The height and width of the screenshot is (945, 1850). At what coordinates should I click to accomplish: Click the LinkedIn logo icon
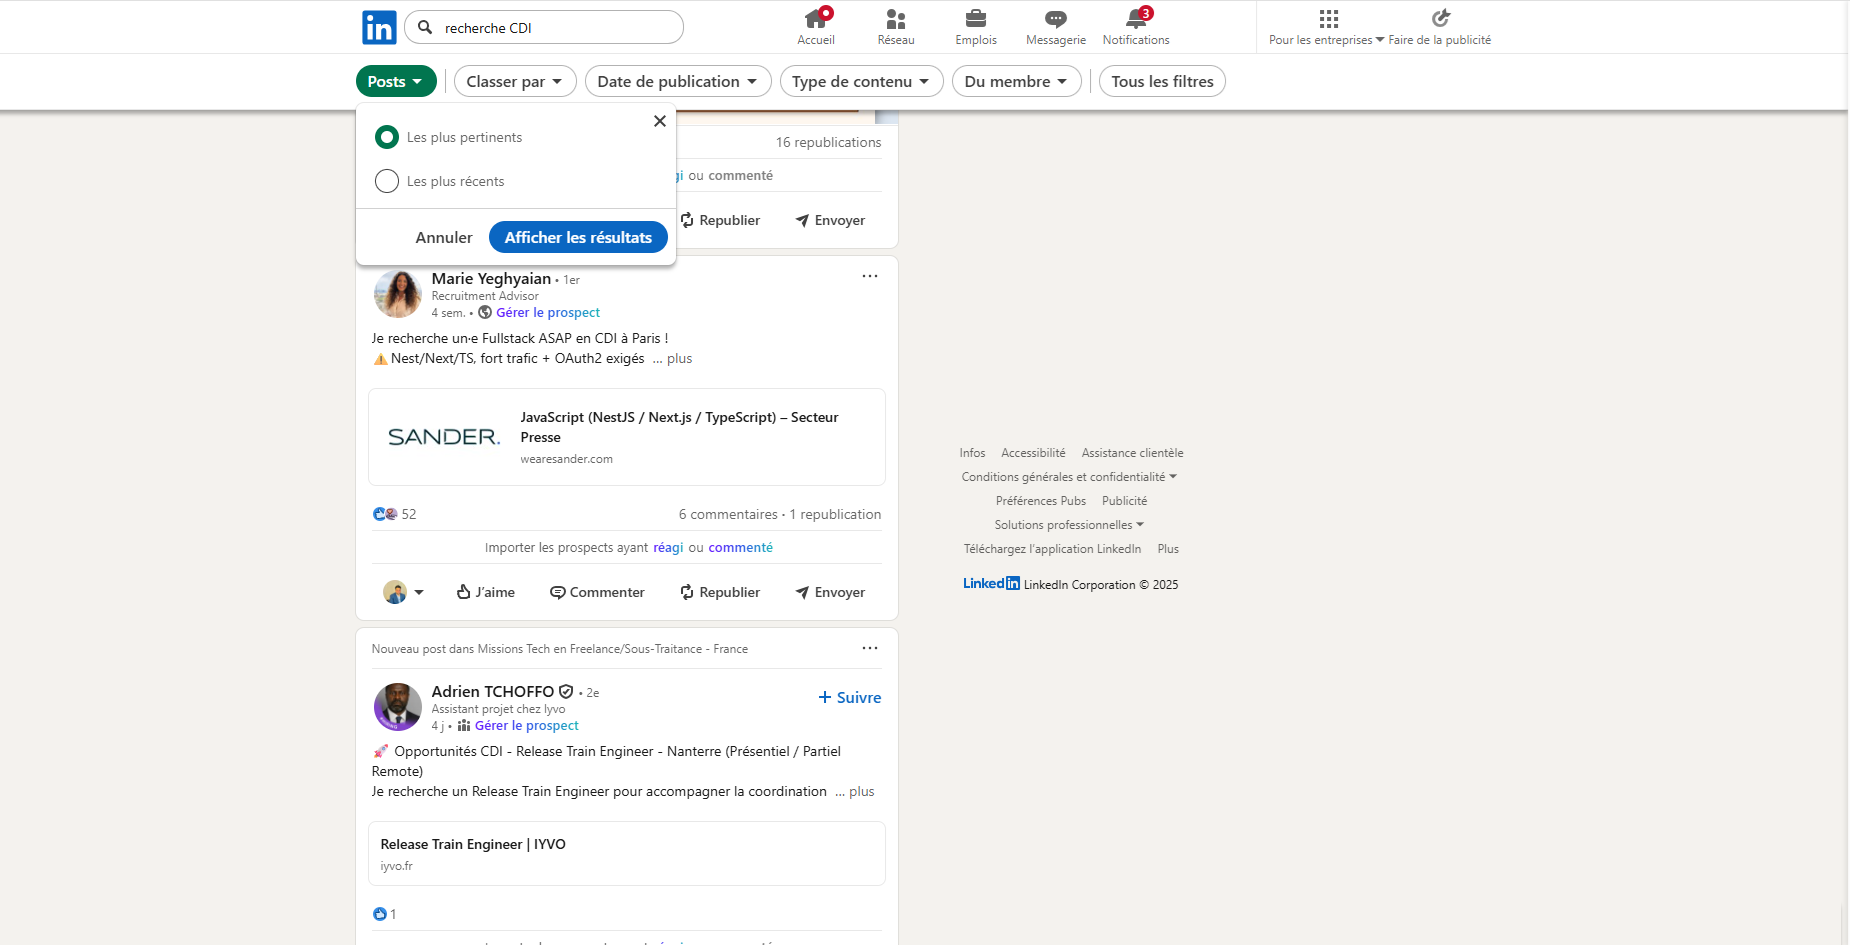tap(379, 27)
